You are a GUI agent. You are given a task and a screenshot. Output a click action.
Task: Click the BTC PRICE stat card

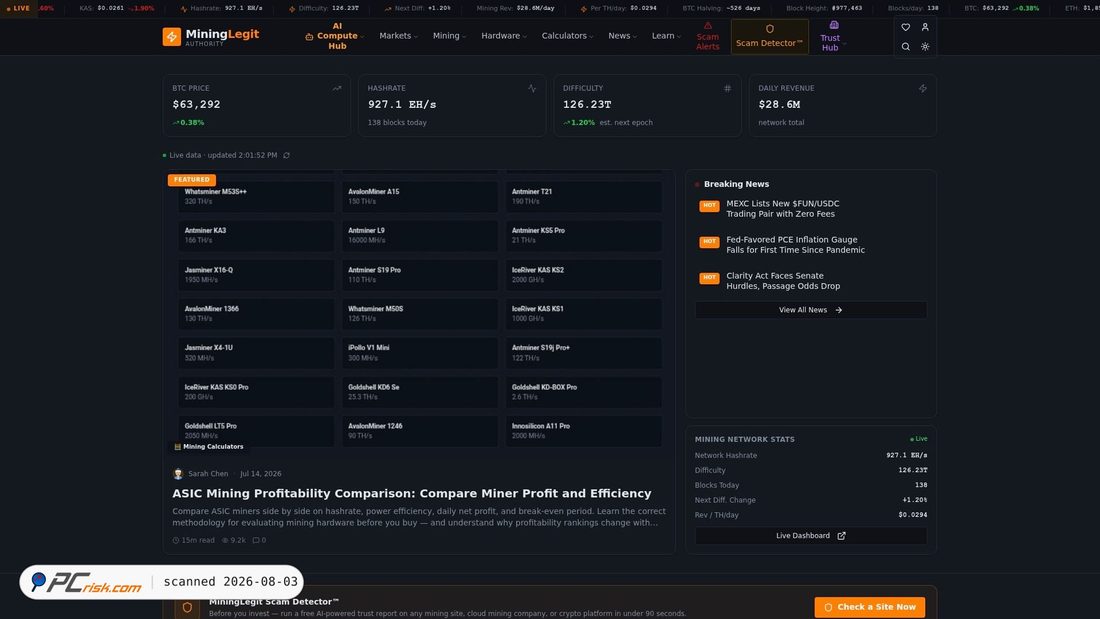(x=257, y=106)
